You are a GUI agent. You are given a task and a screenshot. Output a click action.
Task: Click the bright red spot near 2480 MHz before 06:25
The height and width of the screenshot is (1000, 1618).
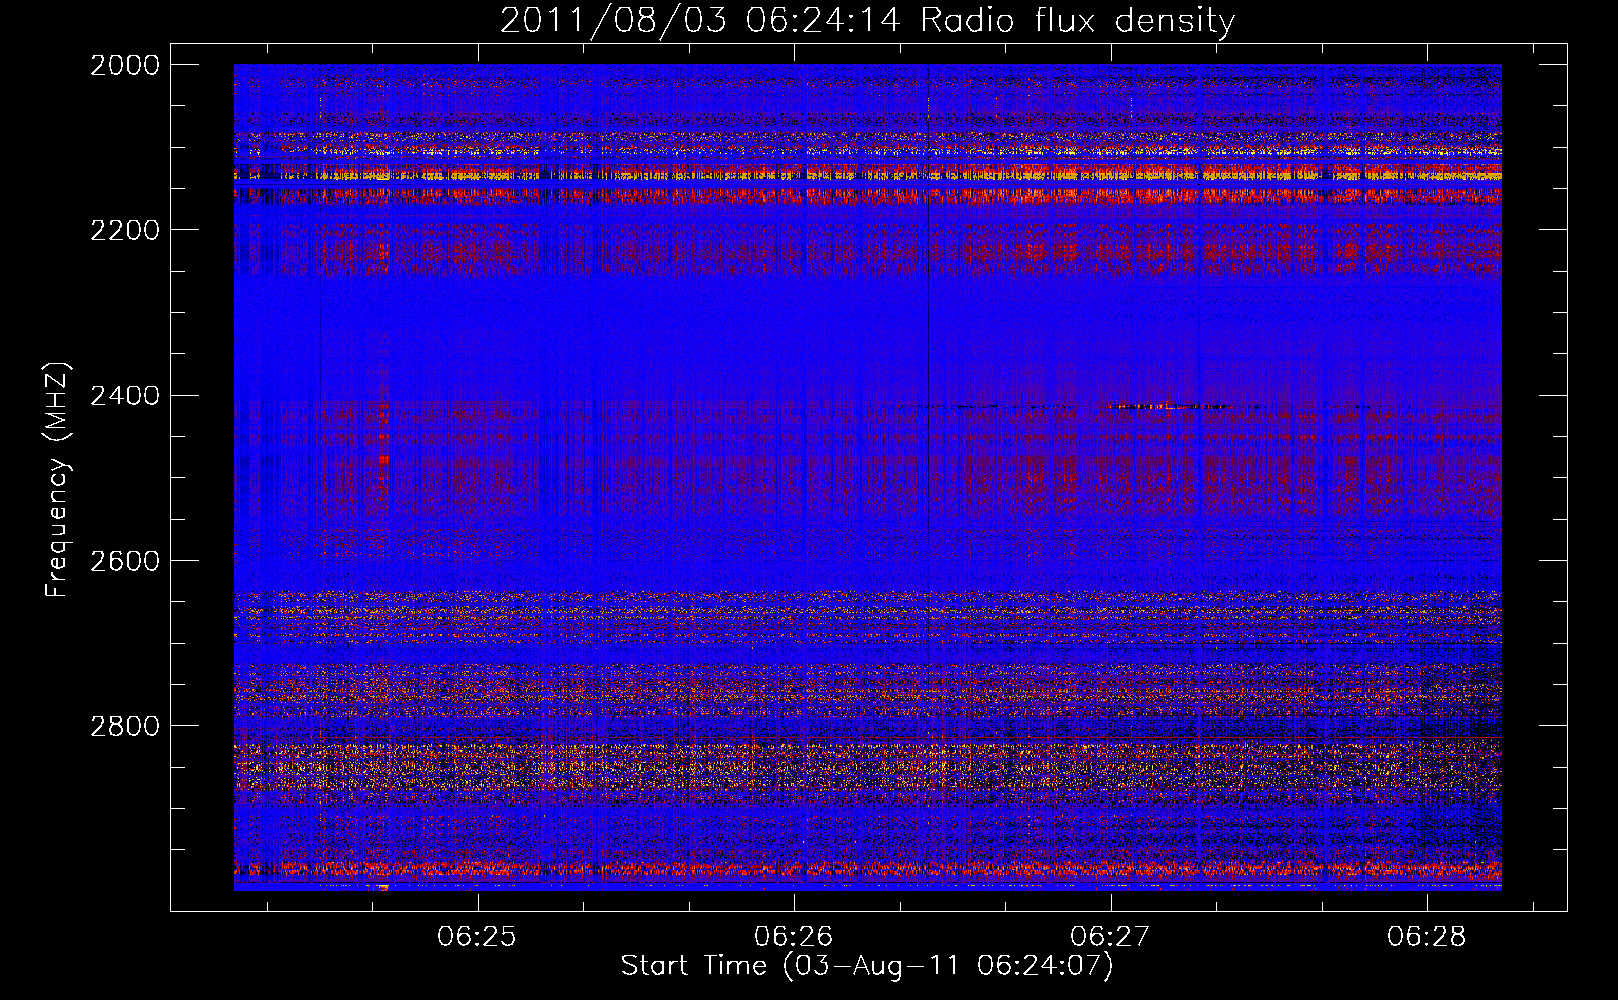point(384,460)
